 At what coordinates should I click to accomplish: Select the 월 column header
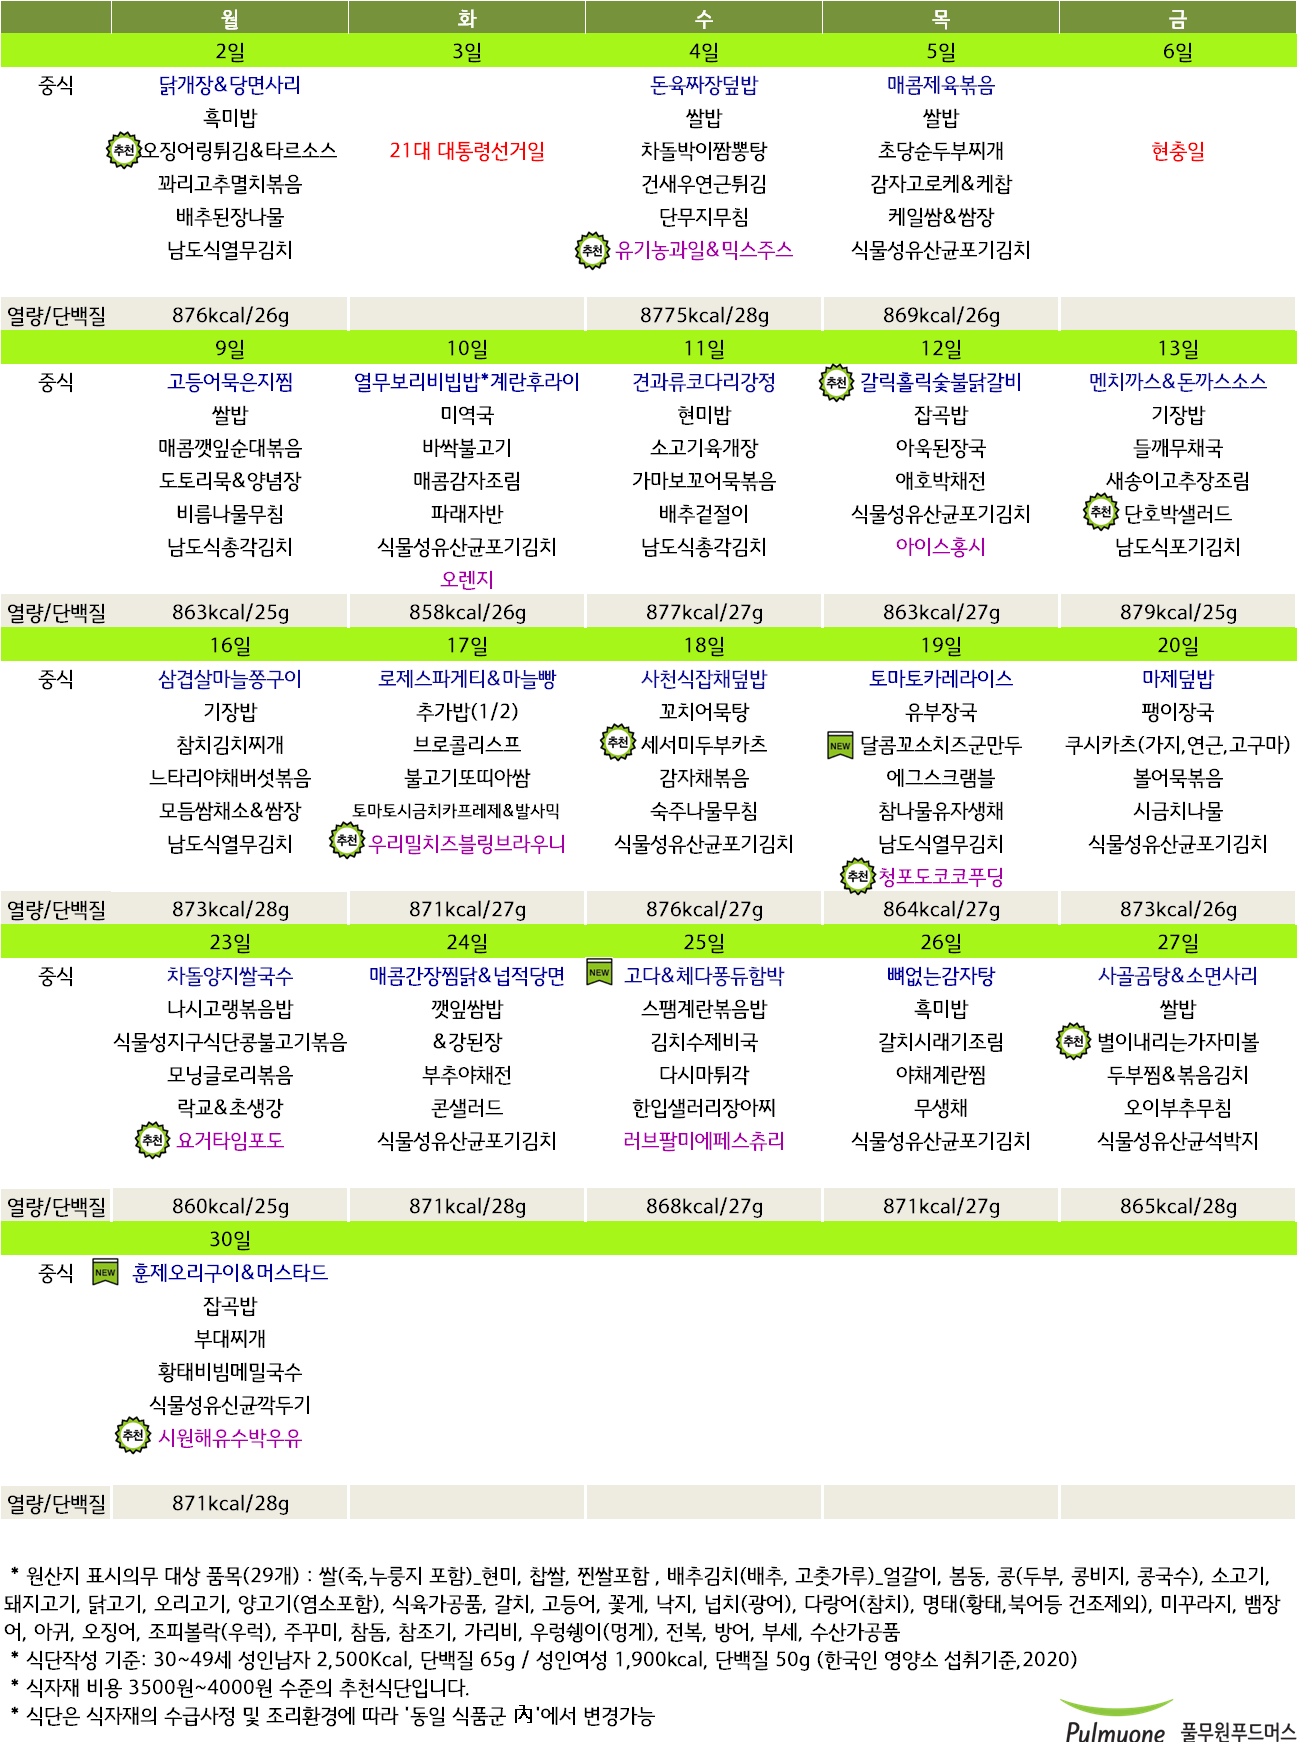point(230,18)
